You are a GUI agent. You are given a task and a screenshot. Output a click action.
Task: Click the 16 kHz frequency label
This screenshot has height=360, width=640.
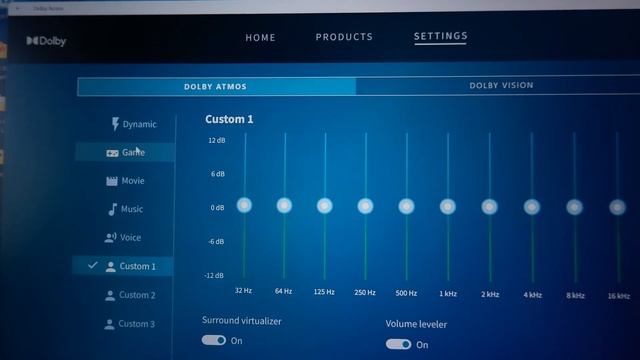pyautogui.click(x=619, y=296)
